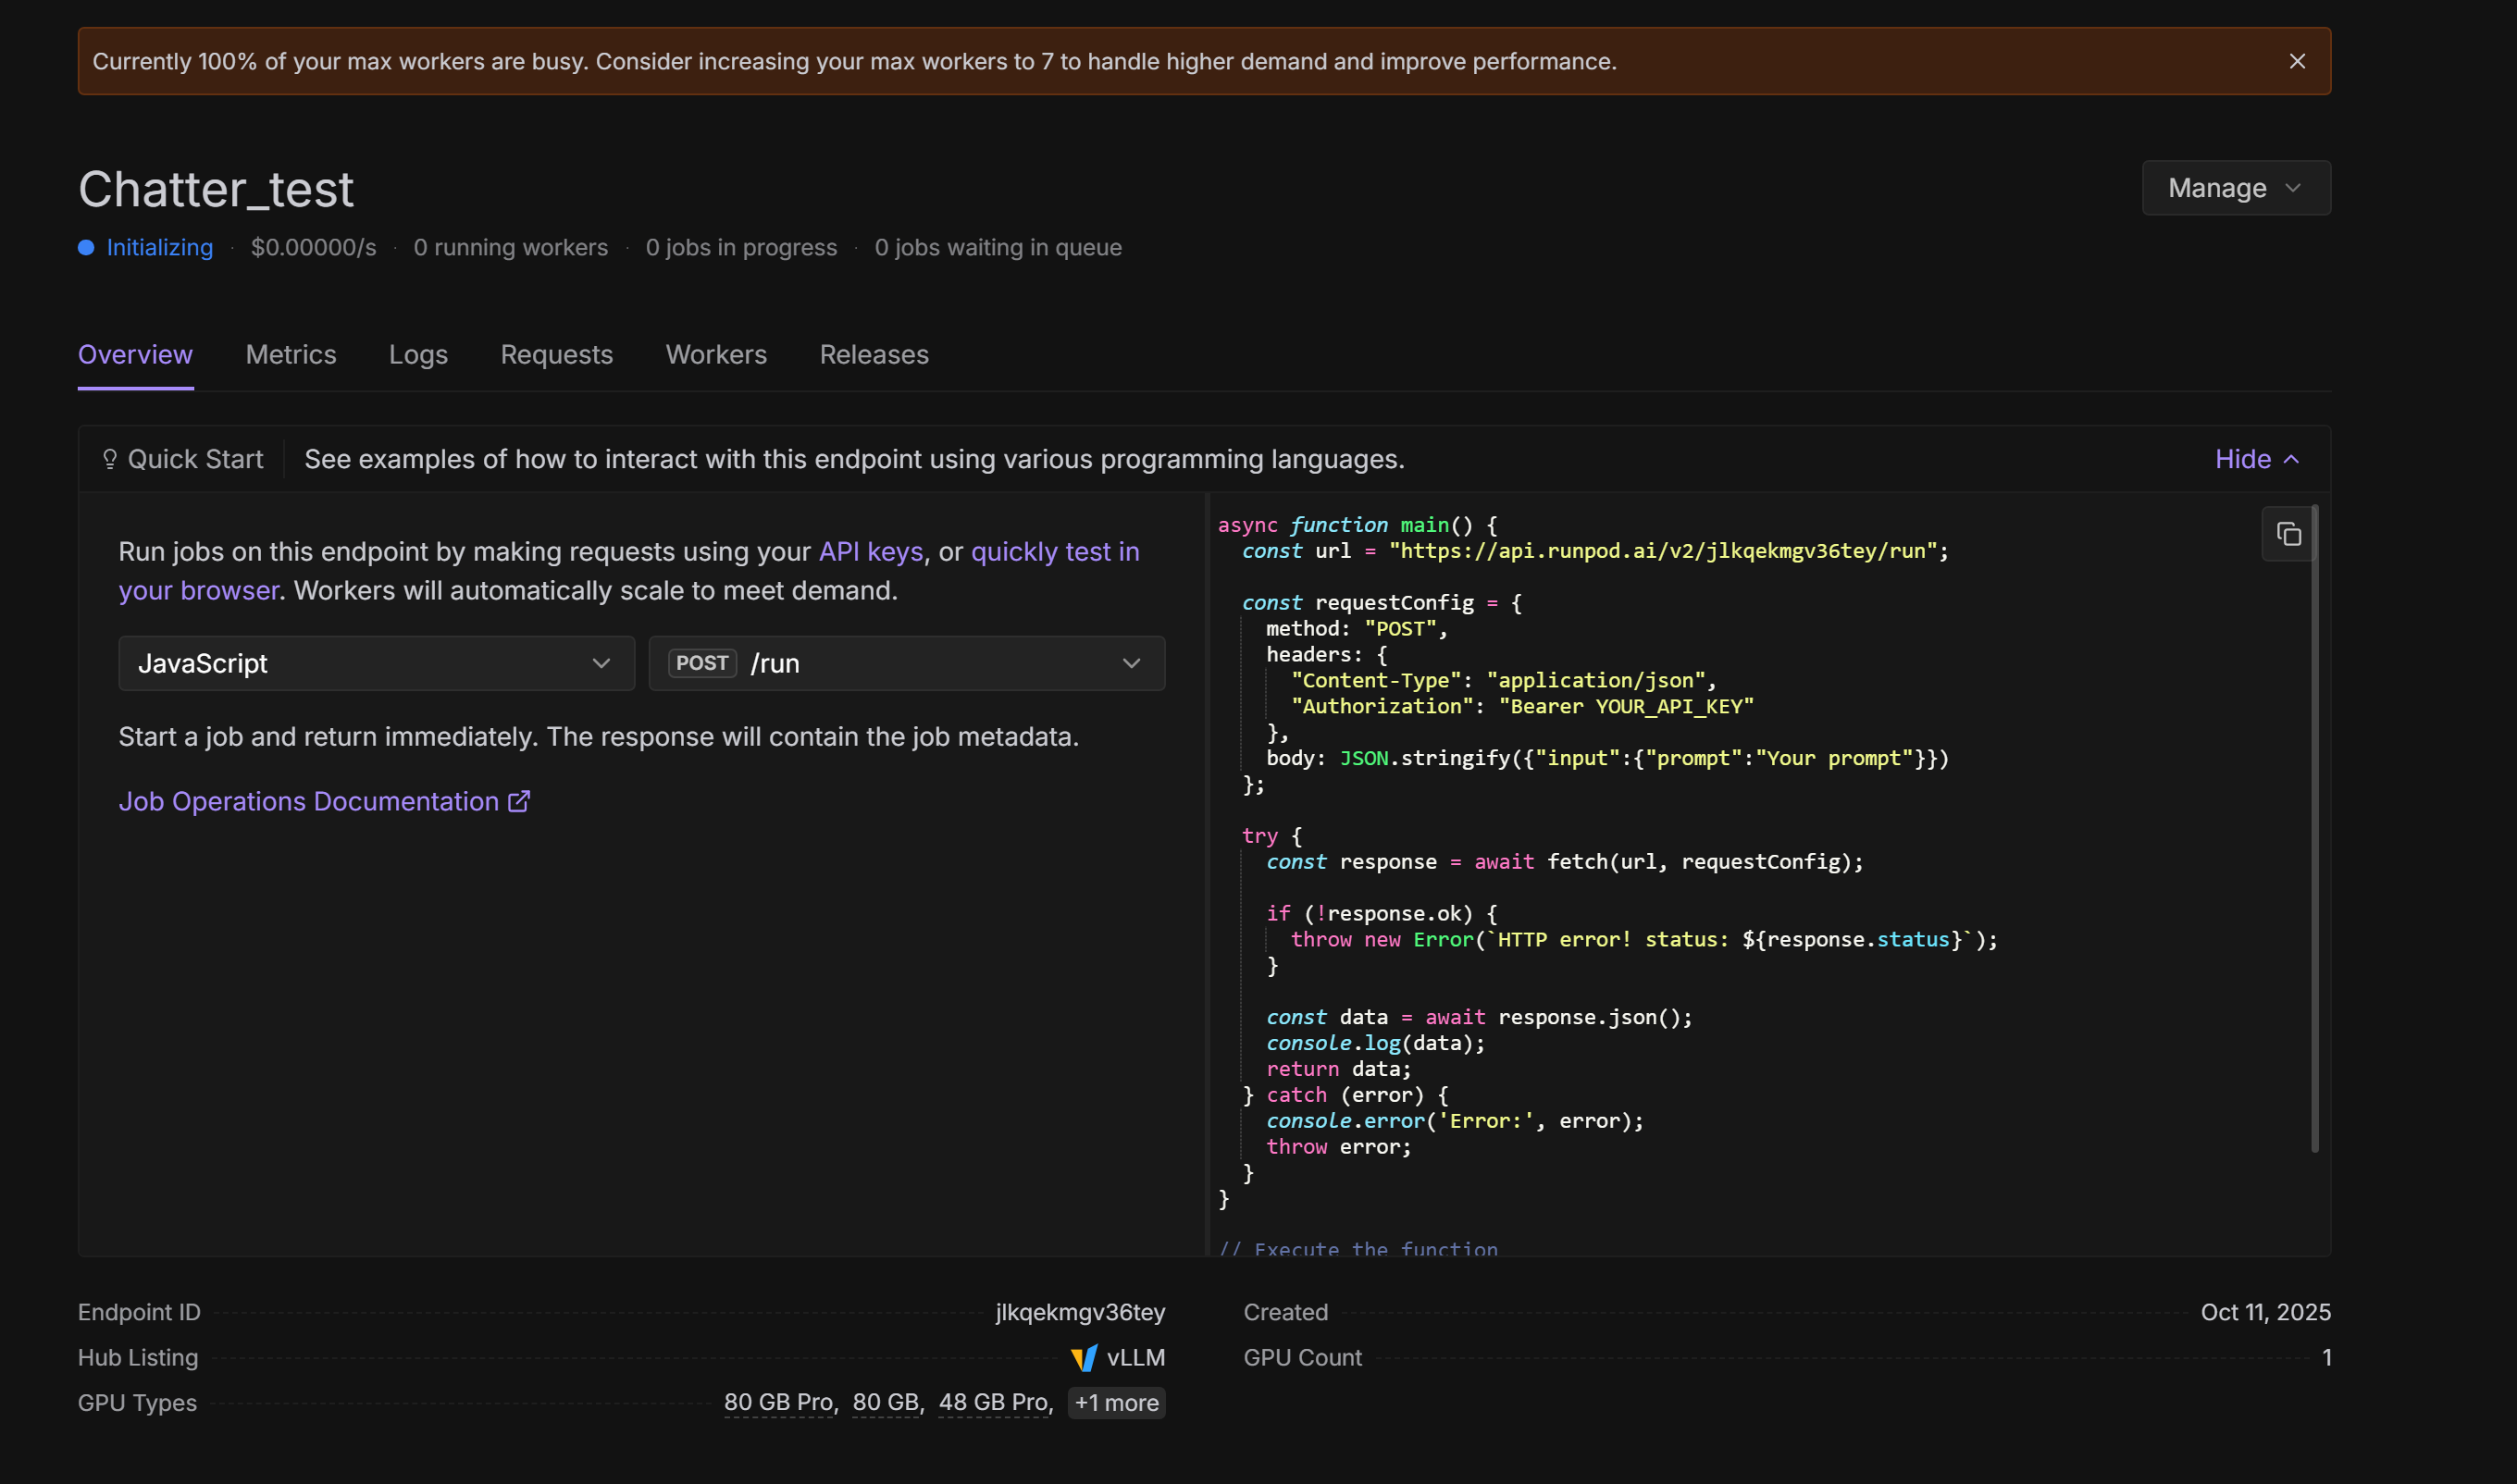The image size is (2517, 1484).
Task: View the Releases tab
Action: (874, 355)
